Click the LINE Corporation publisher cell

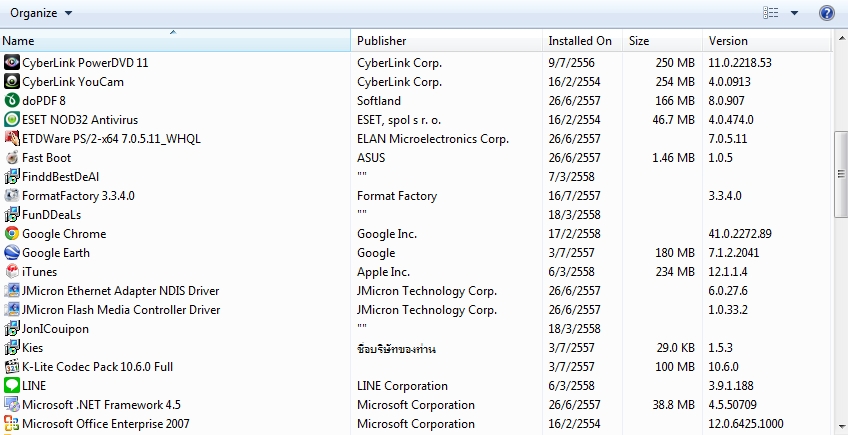pos(402,386)
